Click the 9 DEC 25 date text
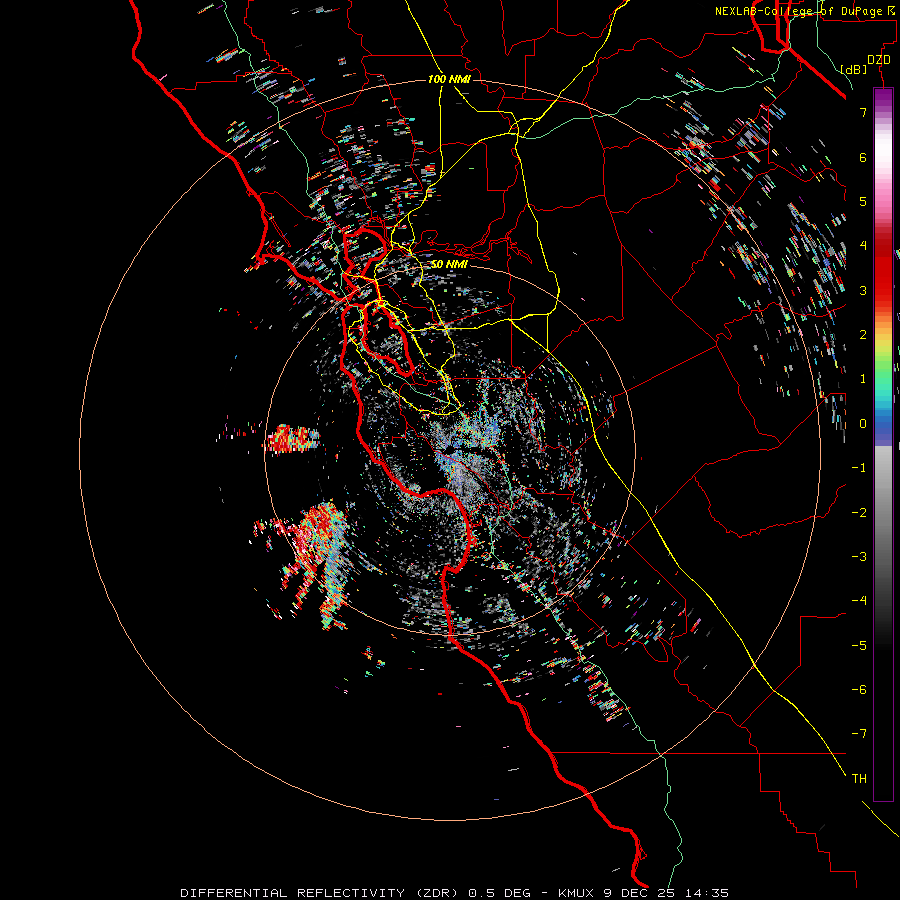This screenshot has height=900, width=900. point(640,893)
